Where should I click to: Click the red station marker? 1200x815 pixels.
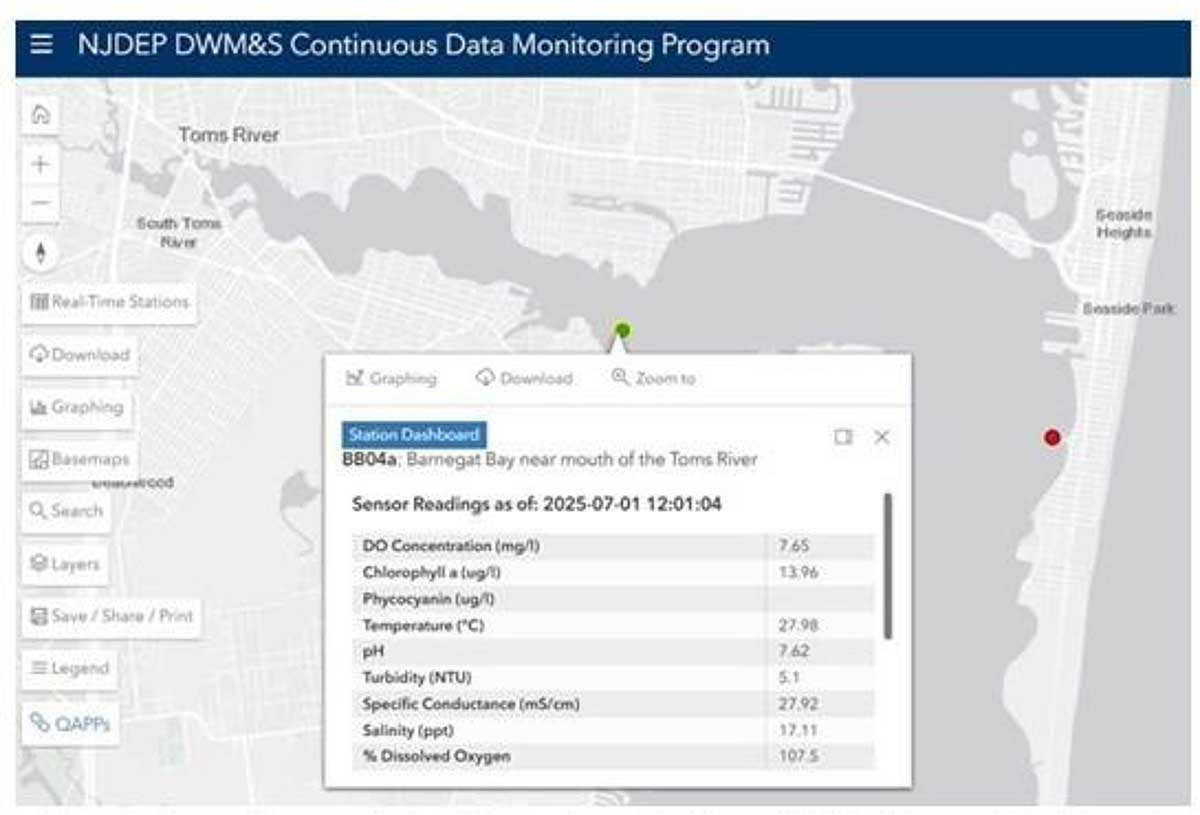coord(1051,437)
